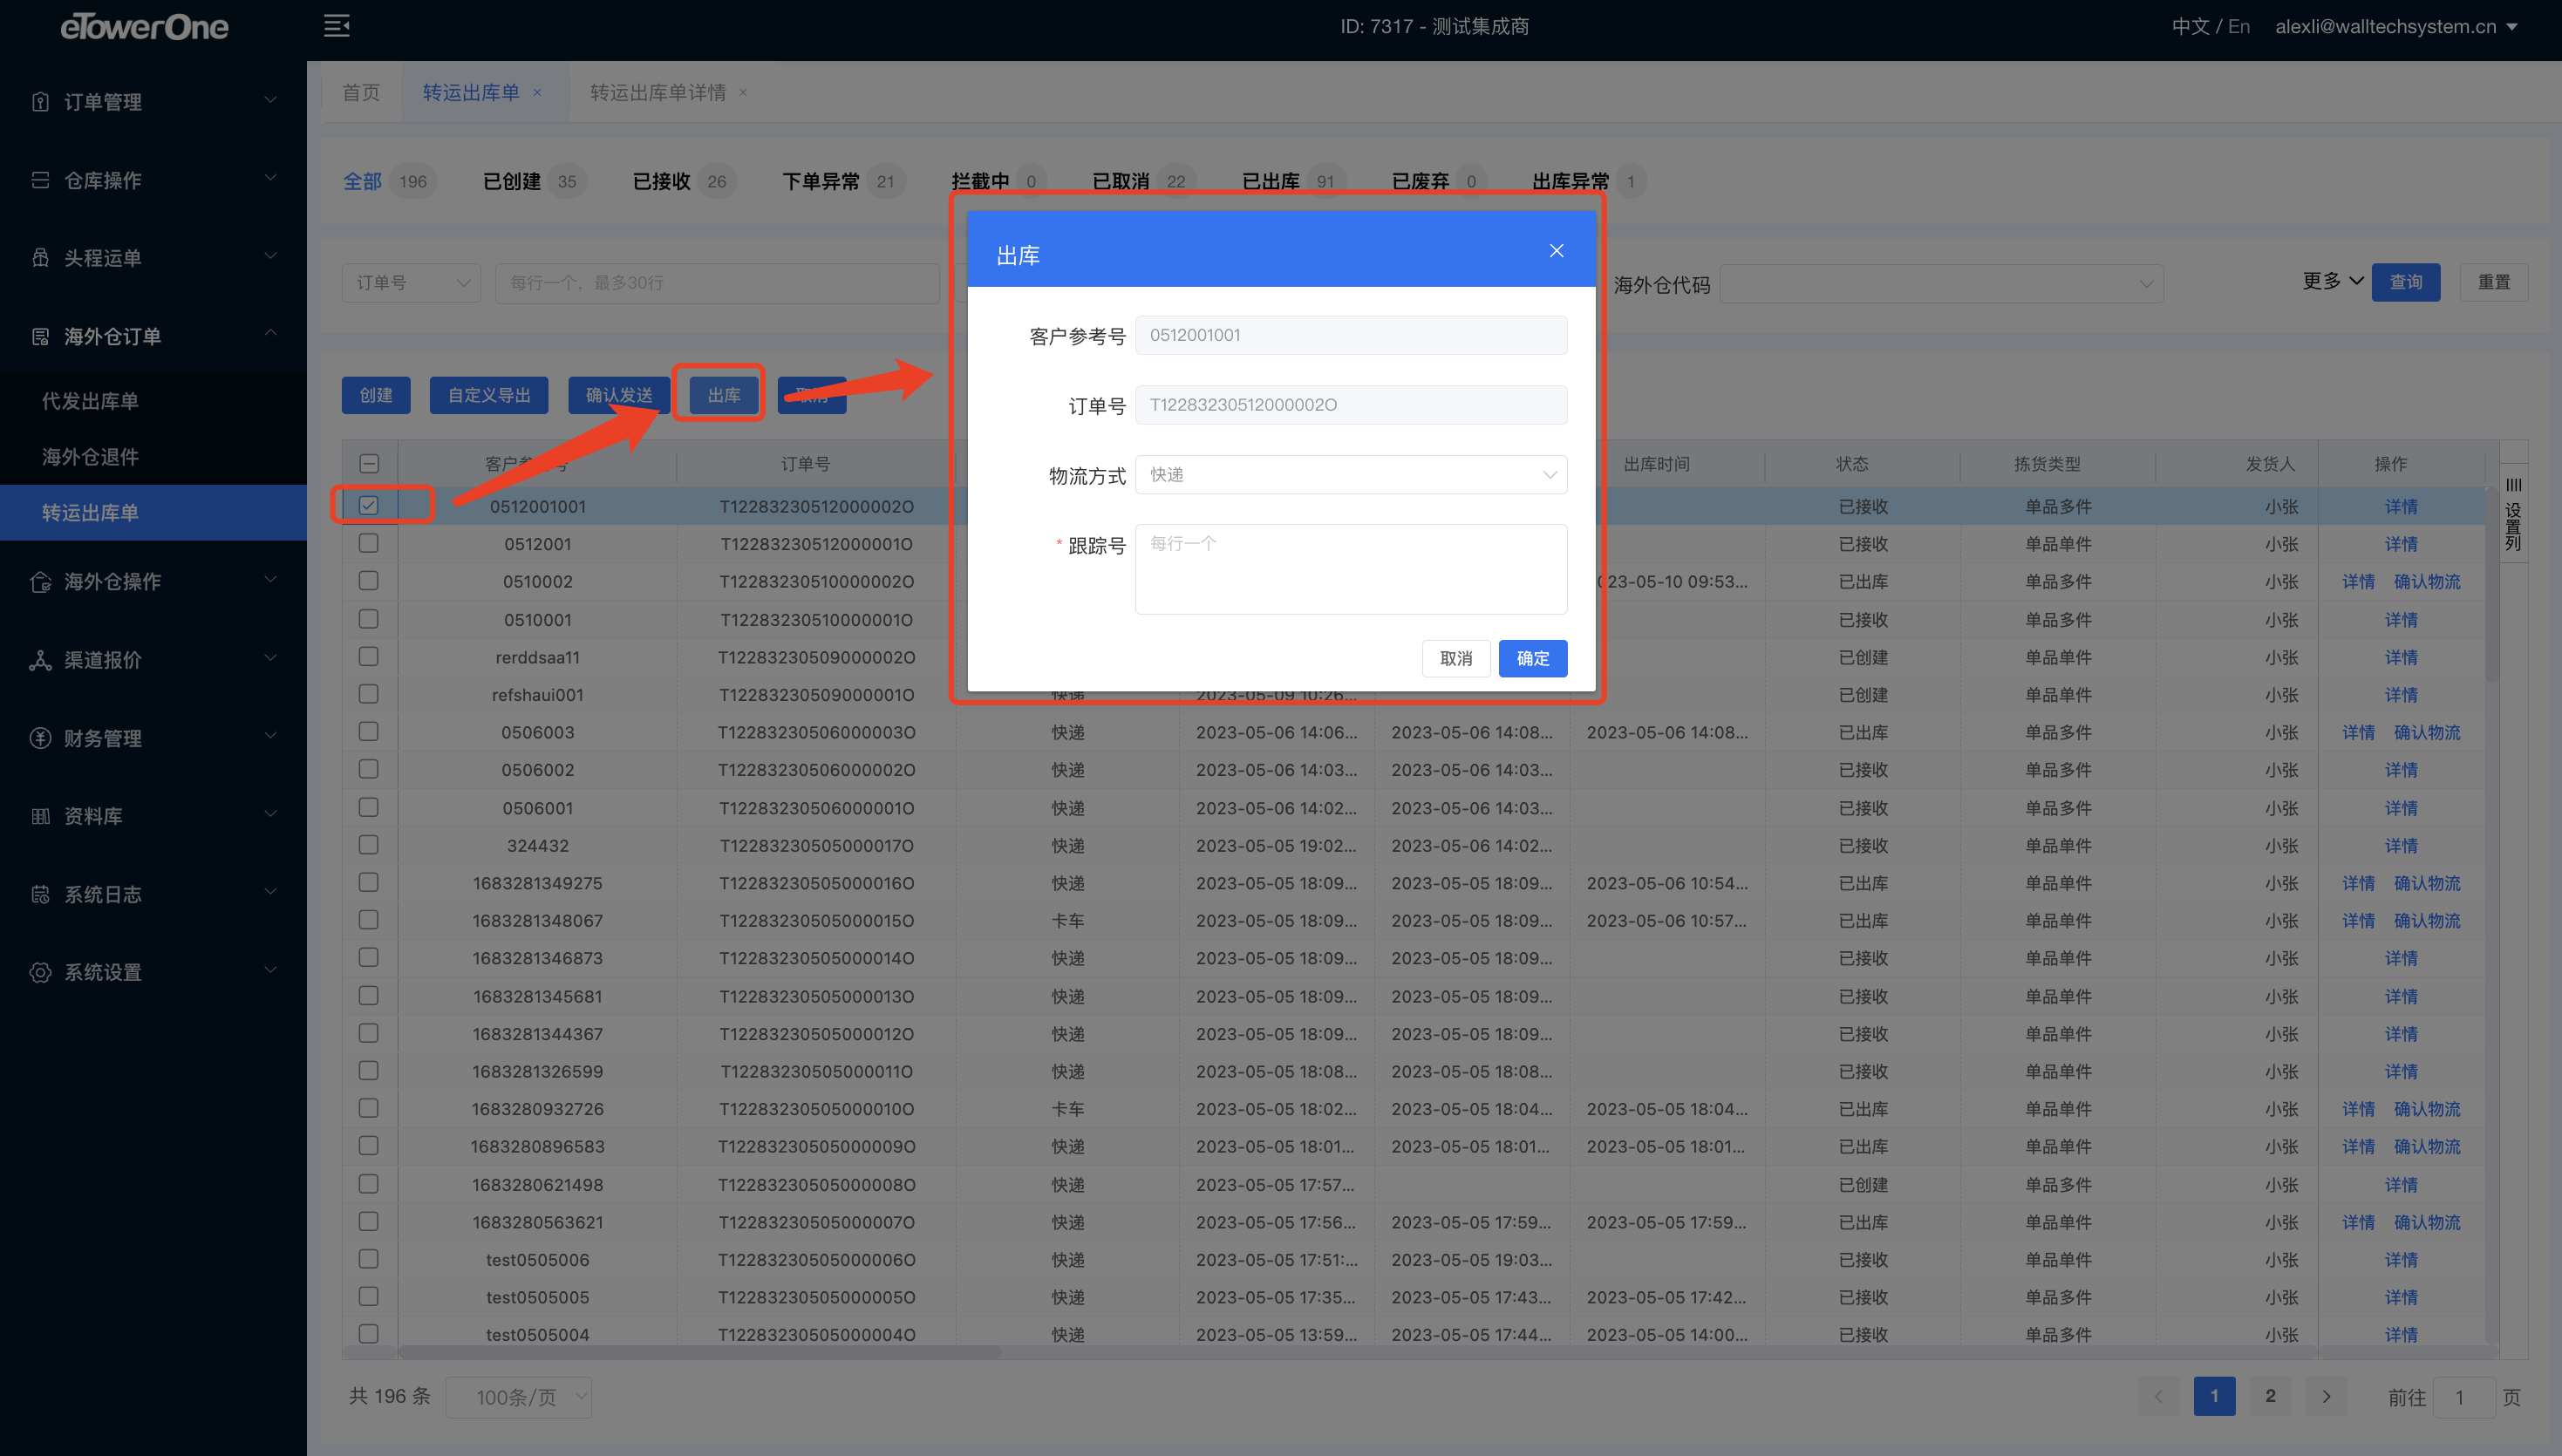Click the eTowerOne logo
2562x1456 pixels.
coord(144,27)
